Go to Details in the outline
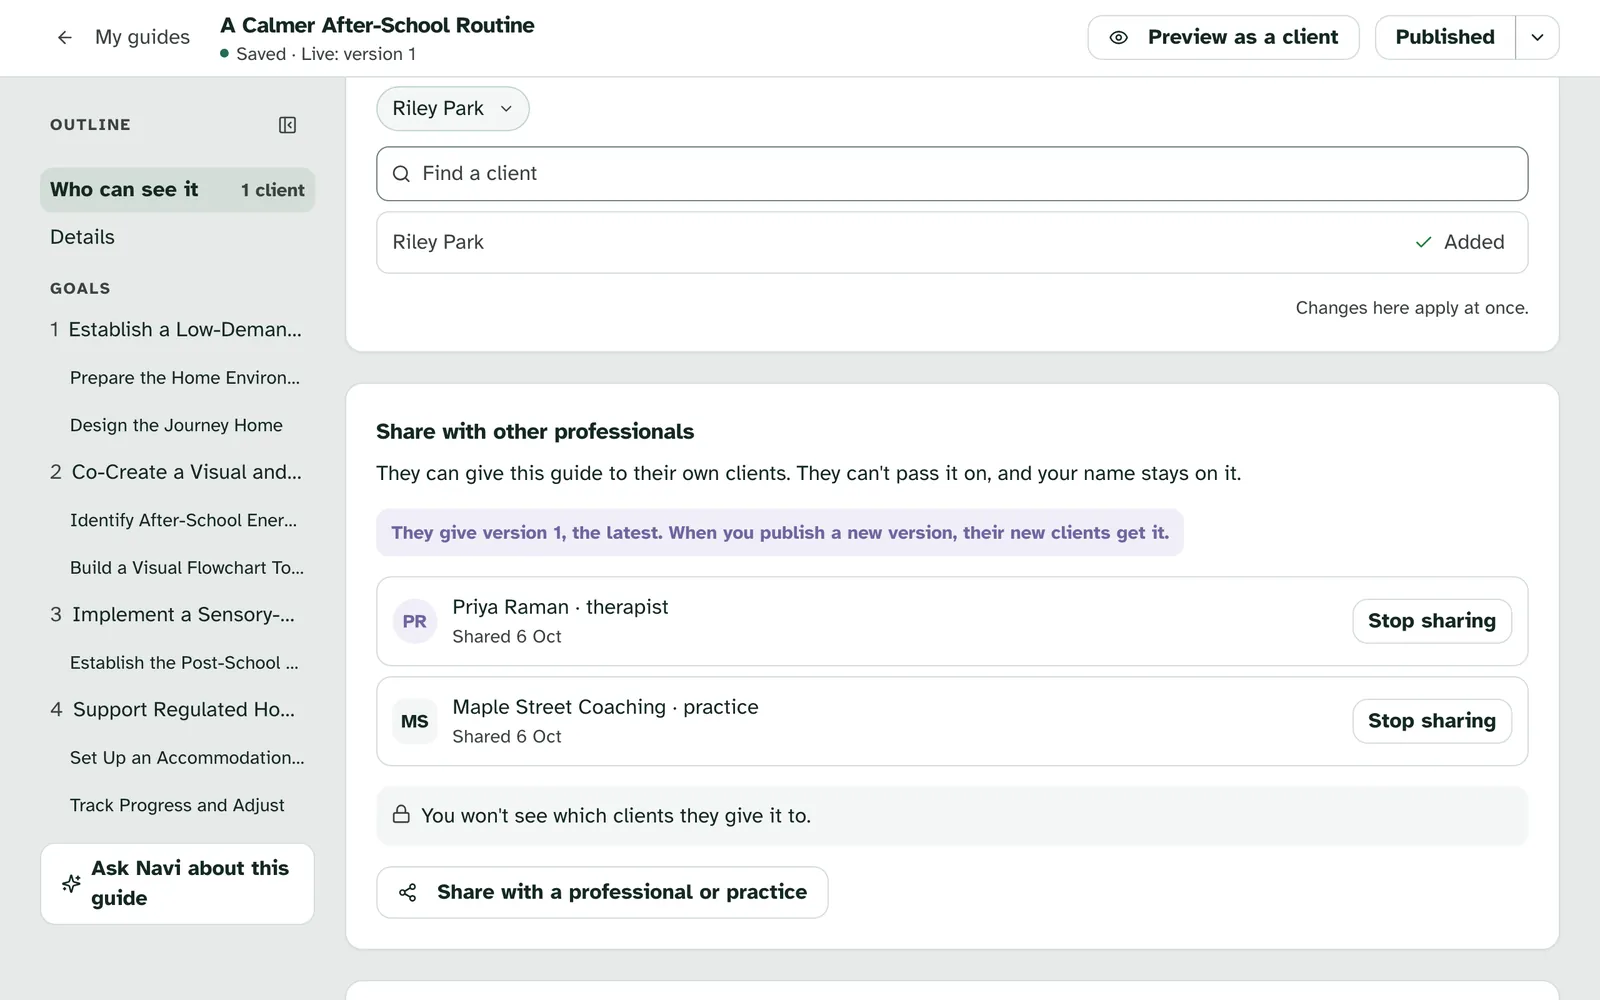This screenshot has height=1000, width=1600. (x=82, y=237)
